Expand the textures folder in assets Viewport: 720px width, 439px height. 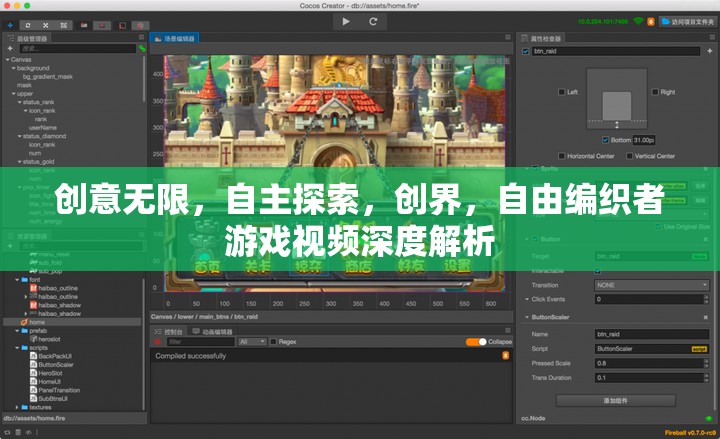tap(17, 407)
